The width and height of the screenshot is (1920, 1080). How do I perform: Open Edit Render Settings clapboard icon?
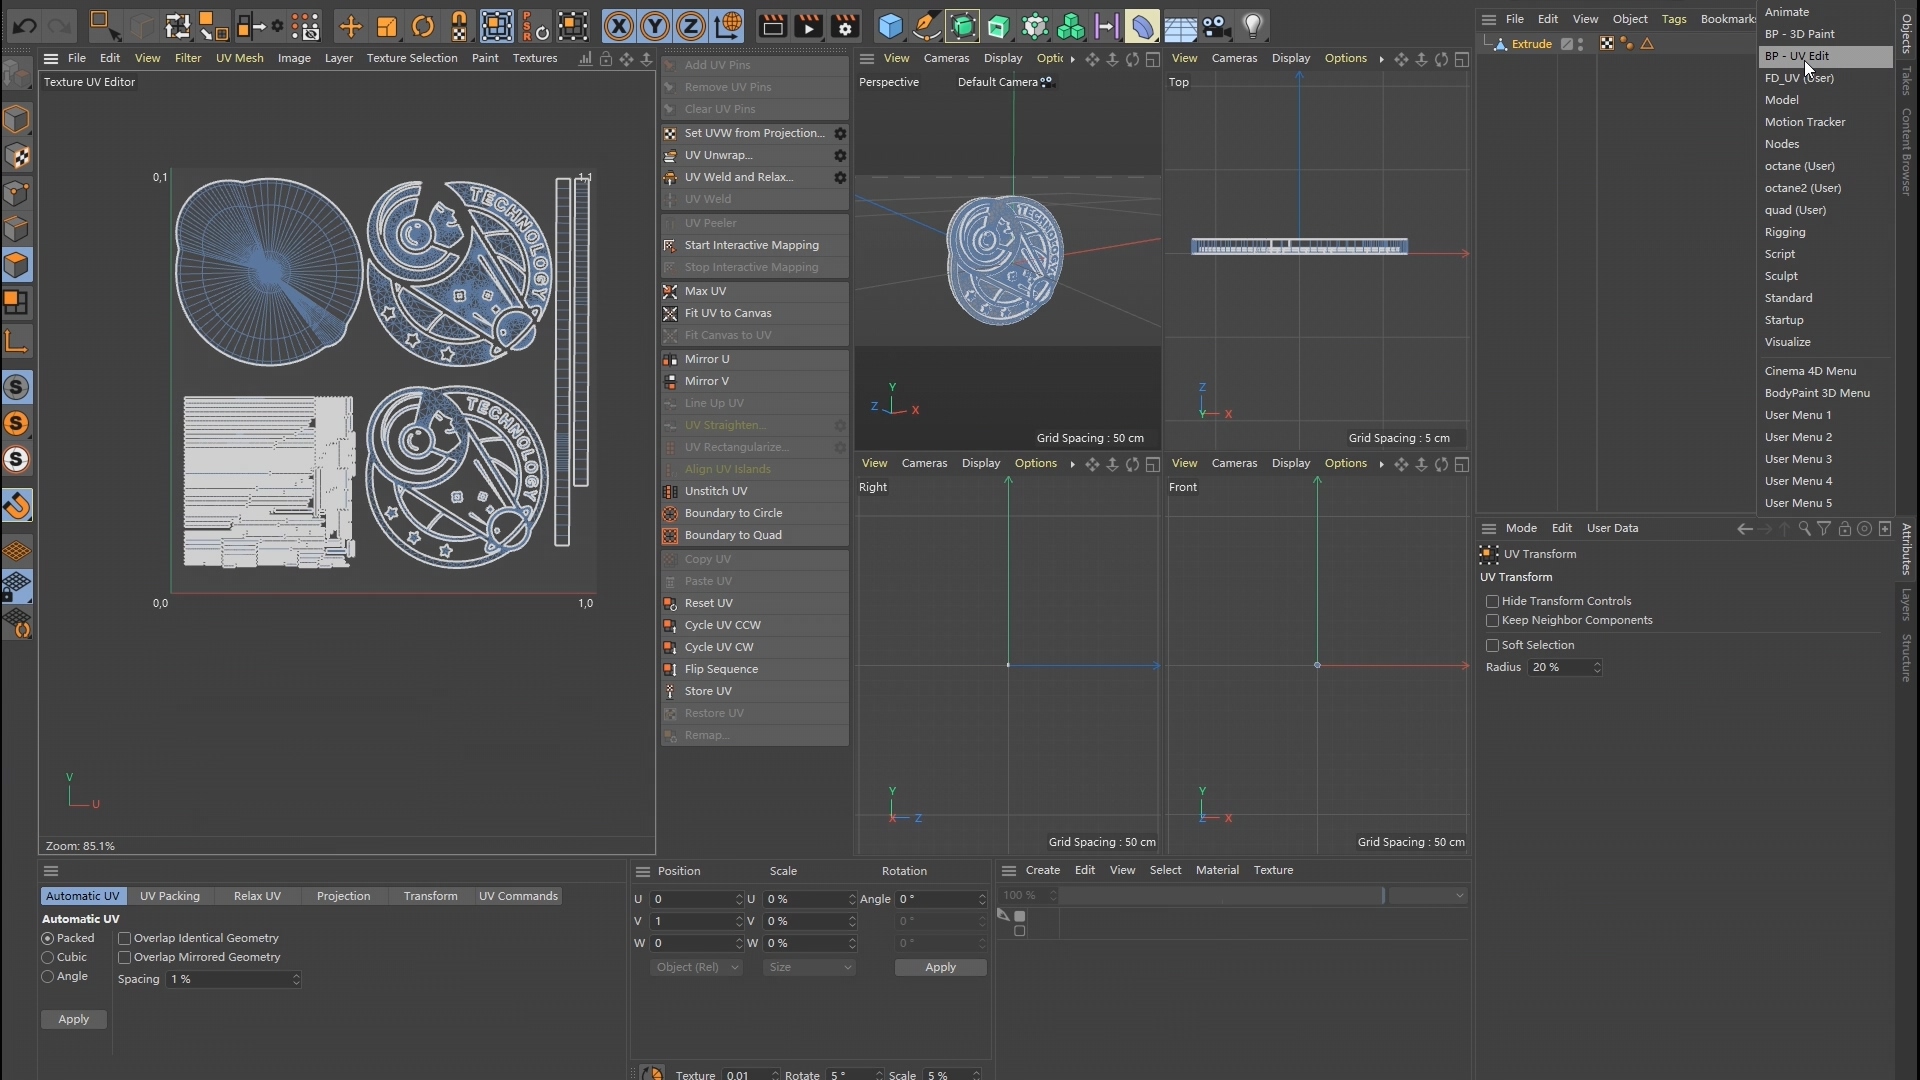[x=845, y=26]
